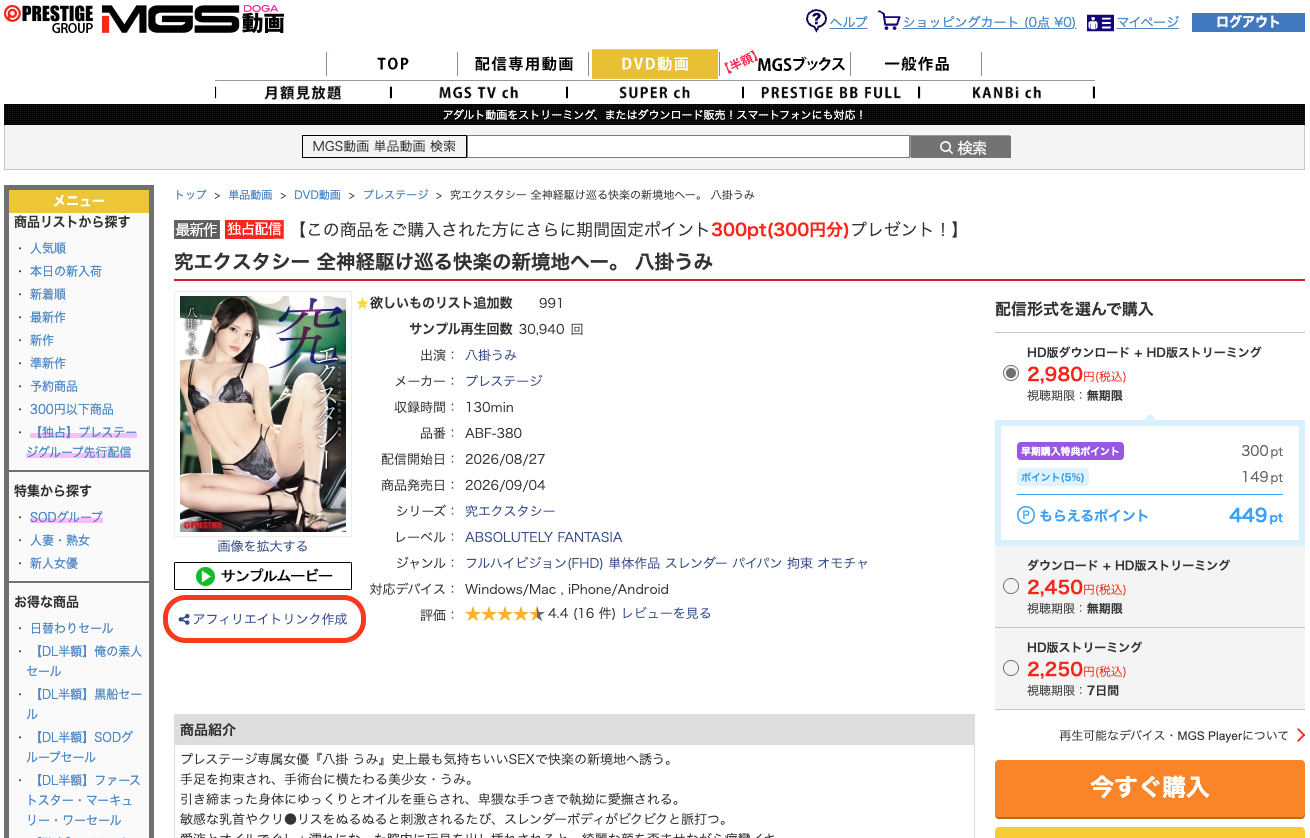Click the series link 究エクスタシー
The width and height of the screenshot is (1310, 838).
tap(510, 511)
